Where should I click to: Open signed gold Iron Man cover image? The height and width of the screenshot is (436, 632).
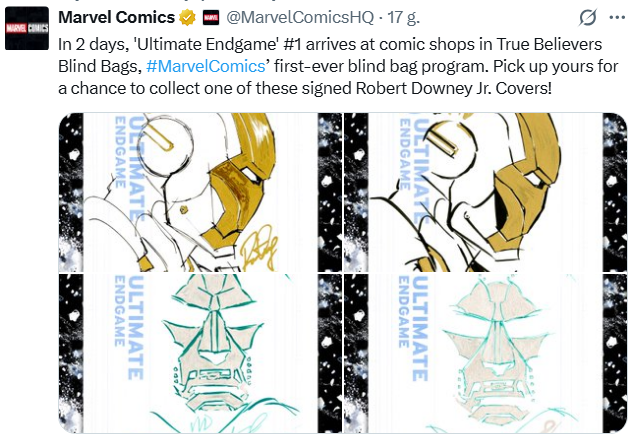click(200, 192)
